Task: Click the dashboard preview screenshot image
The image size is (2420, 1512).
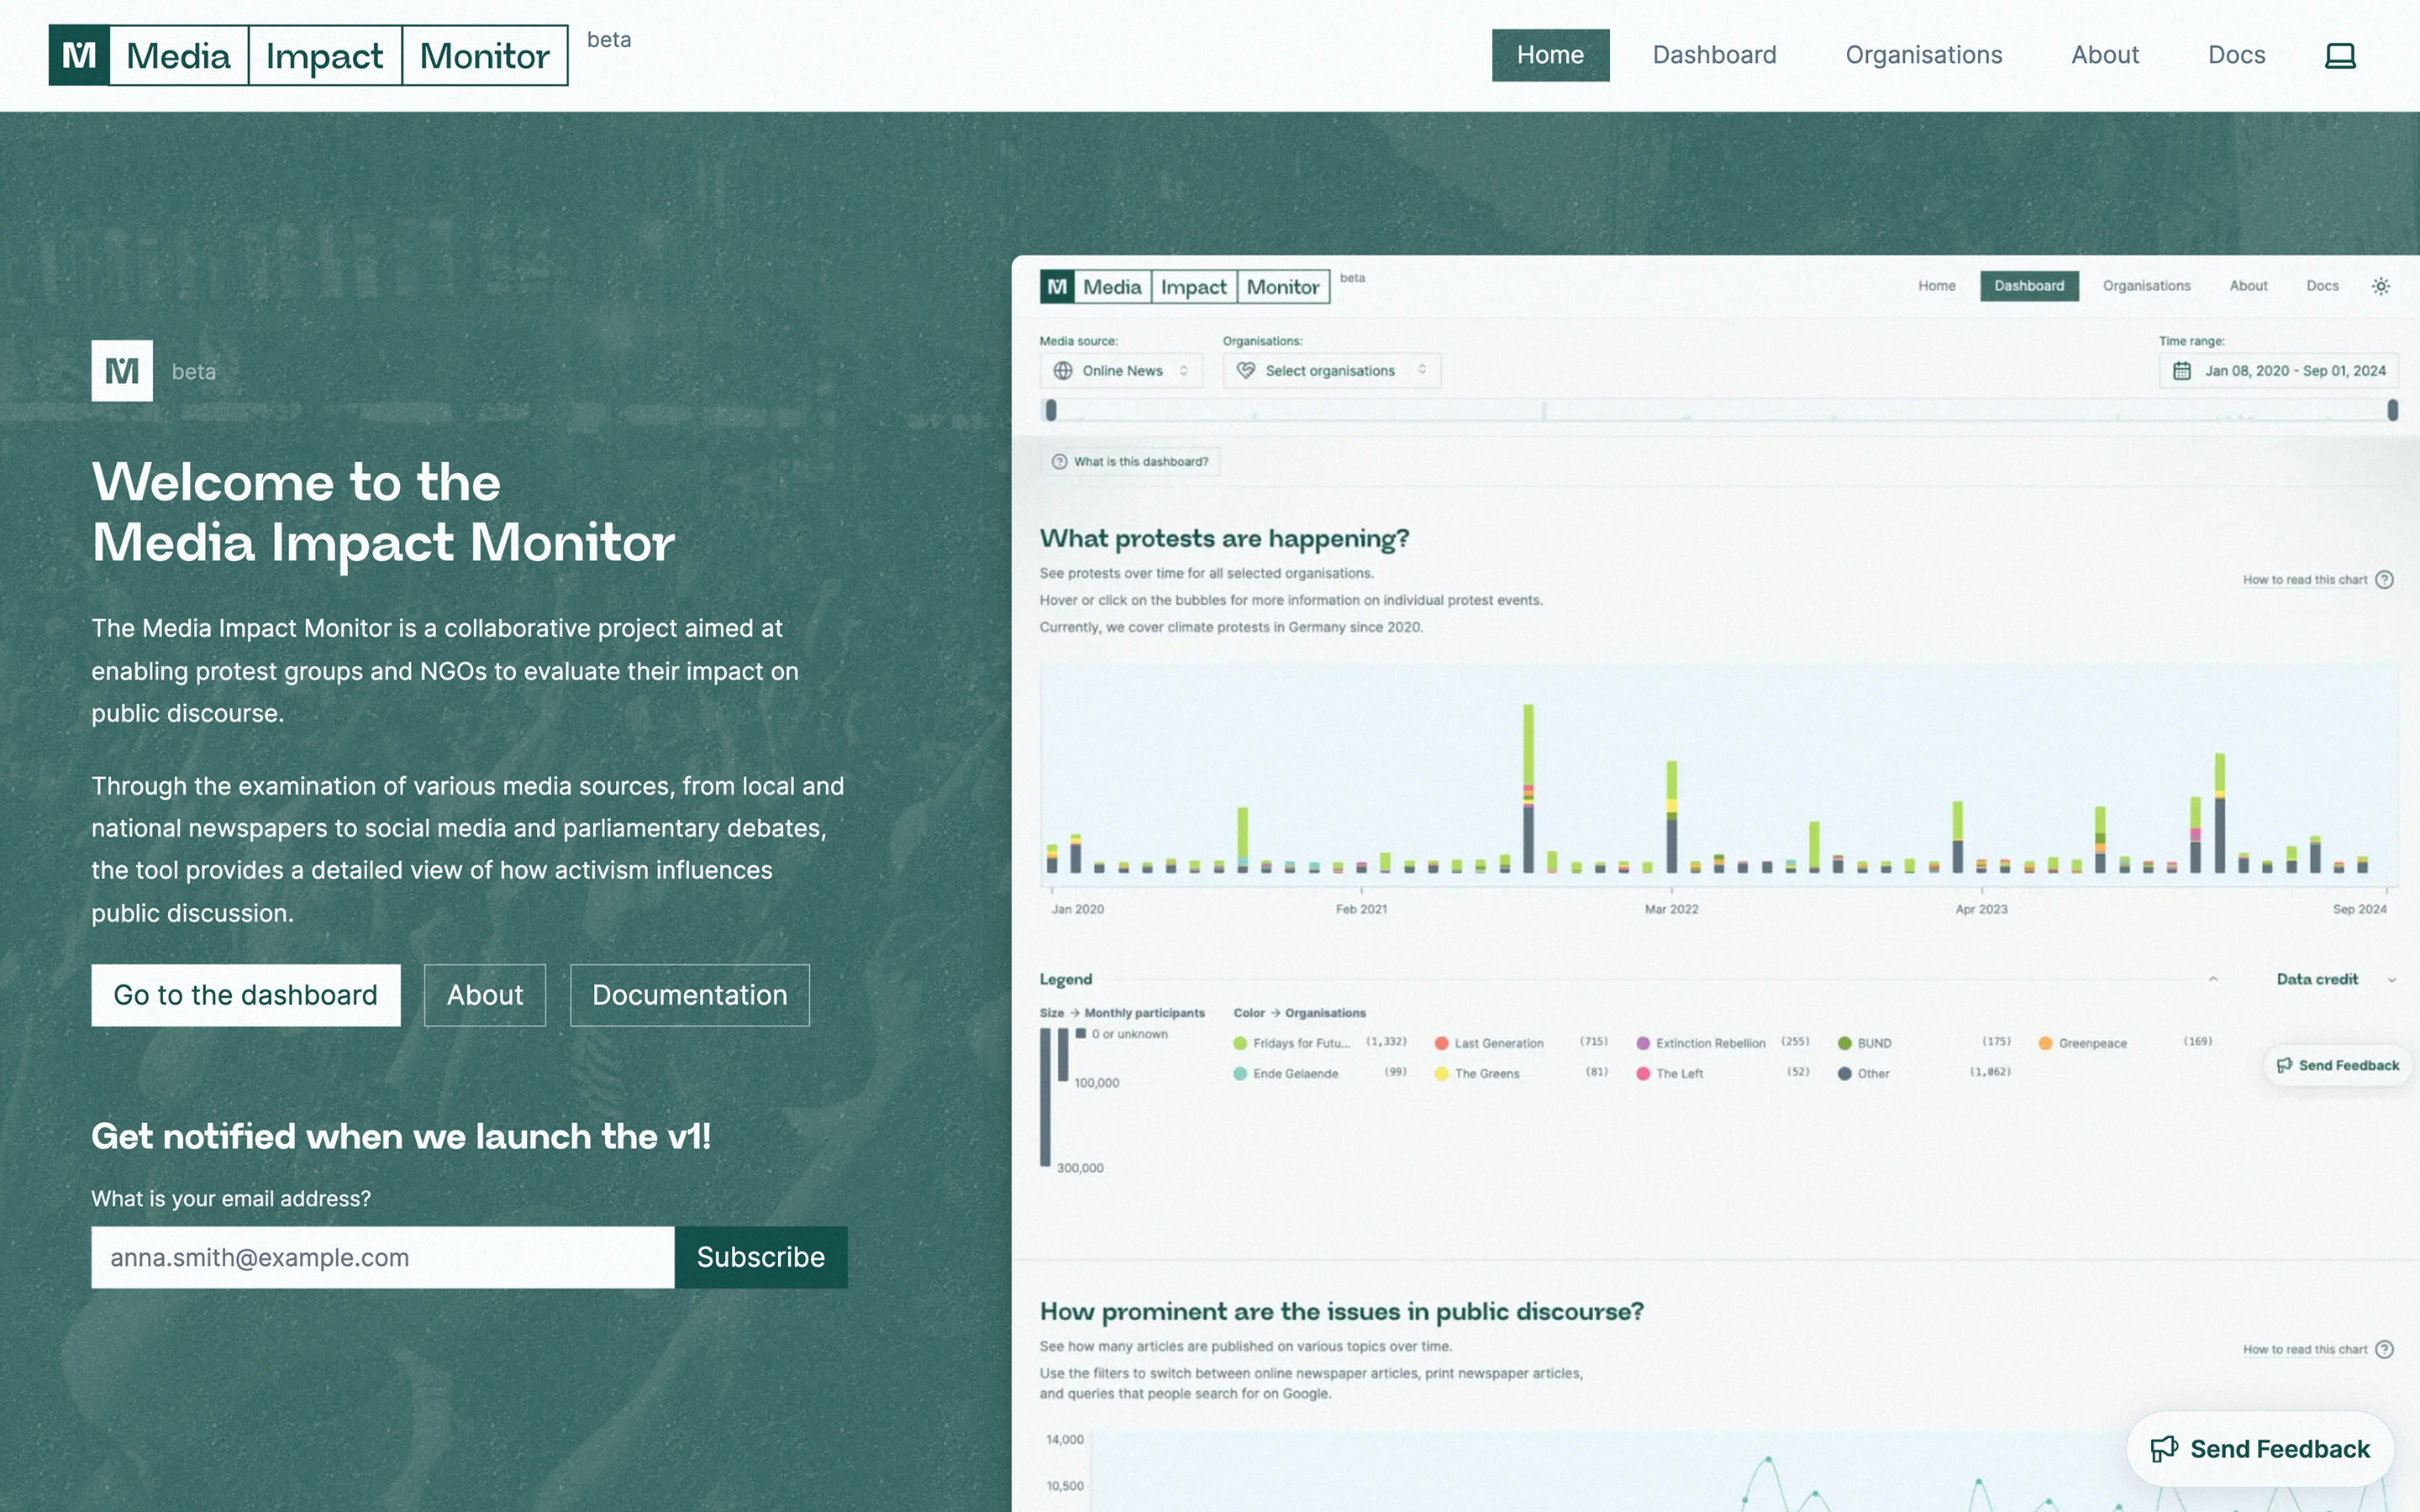Action: point(1715,884)
